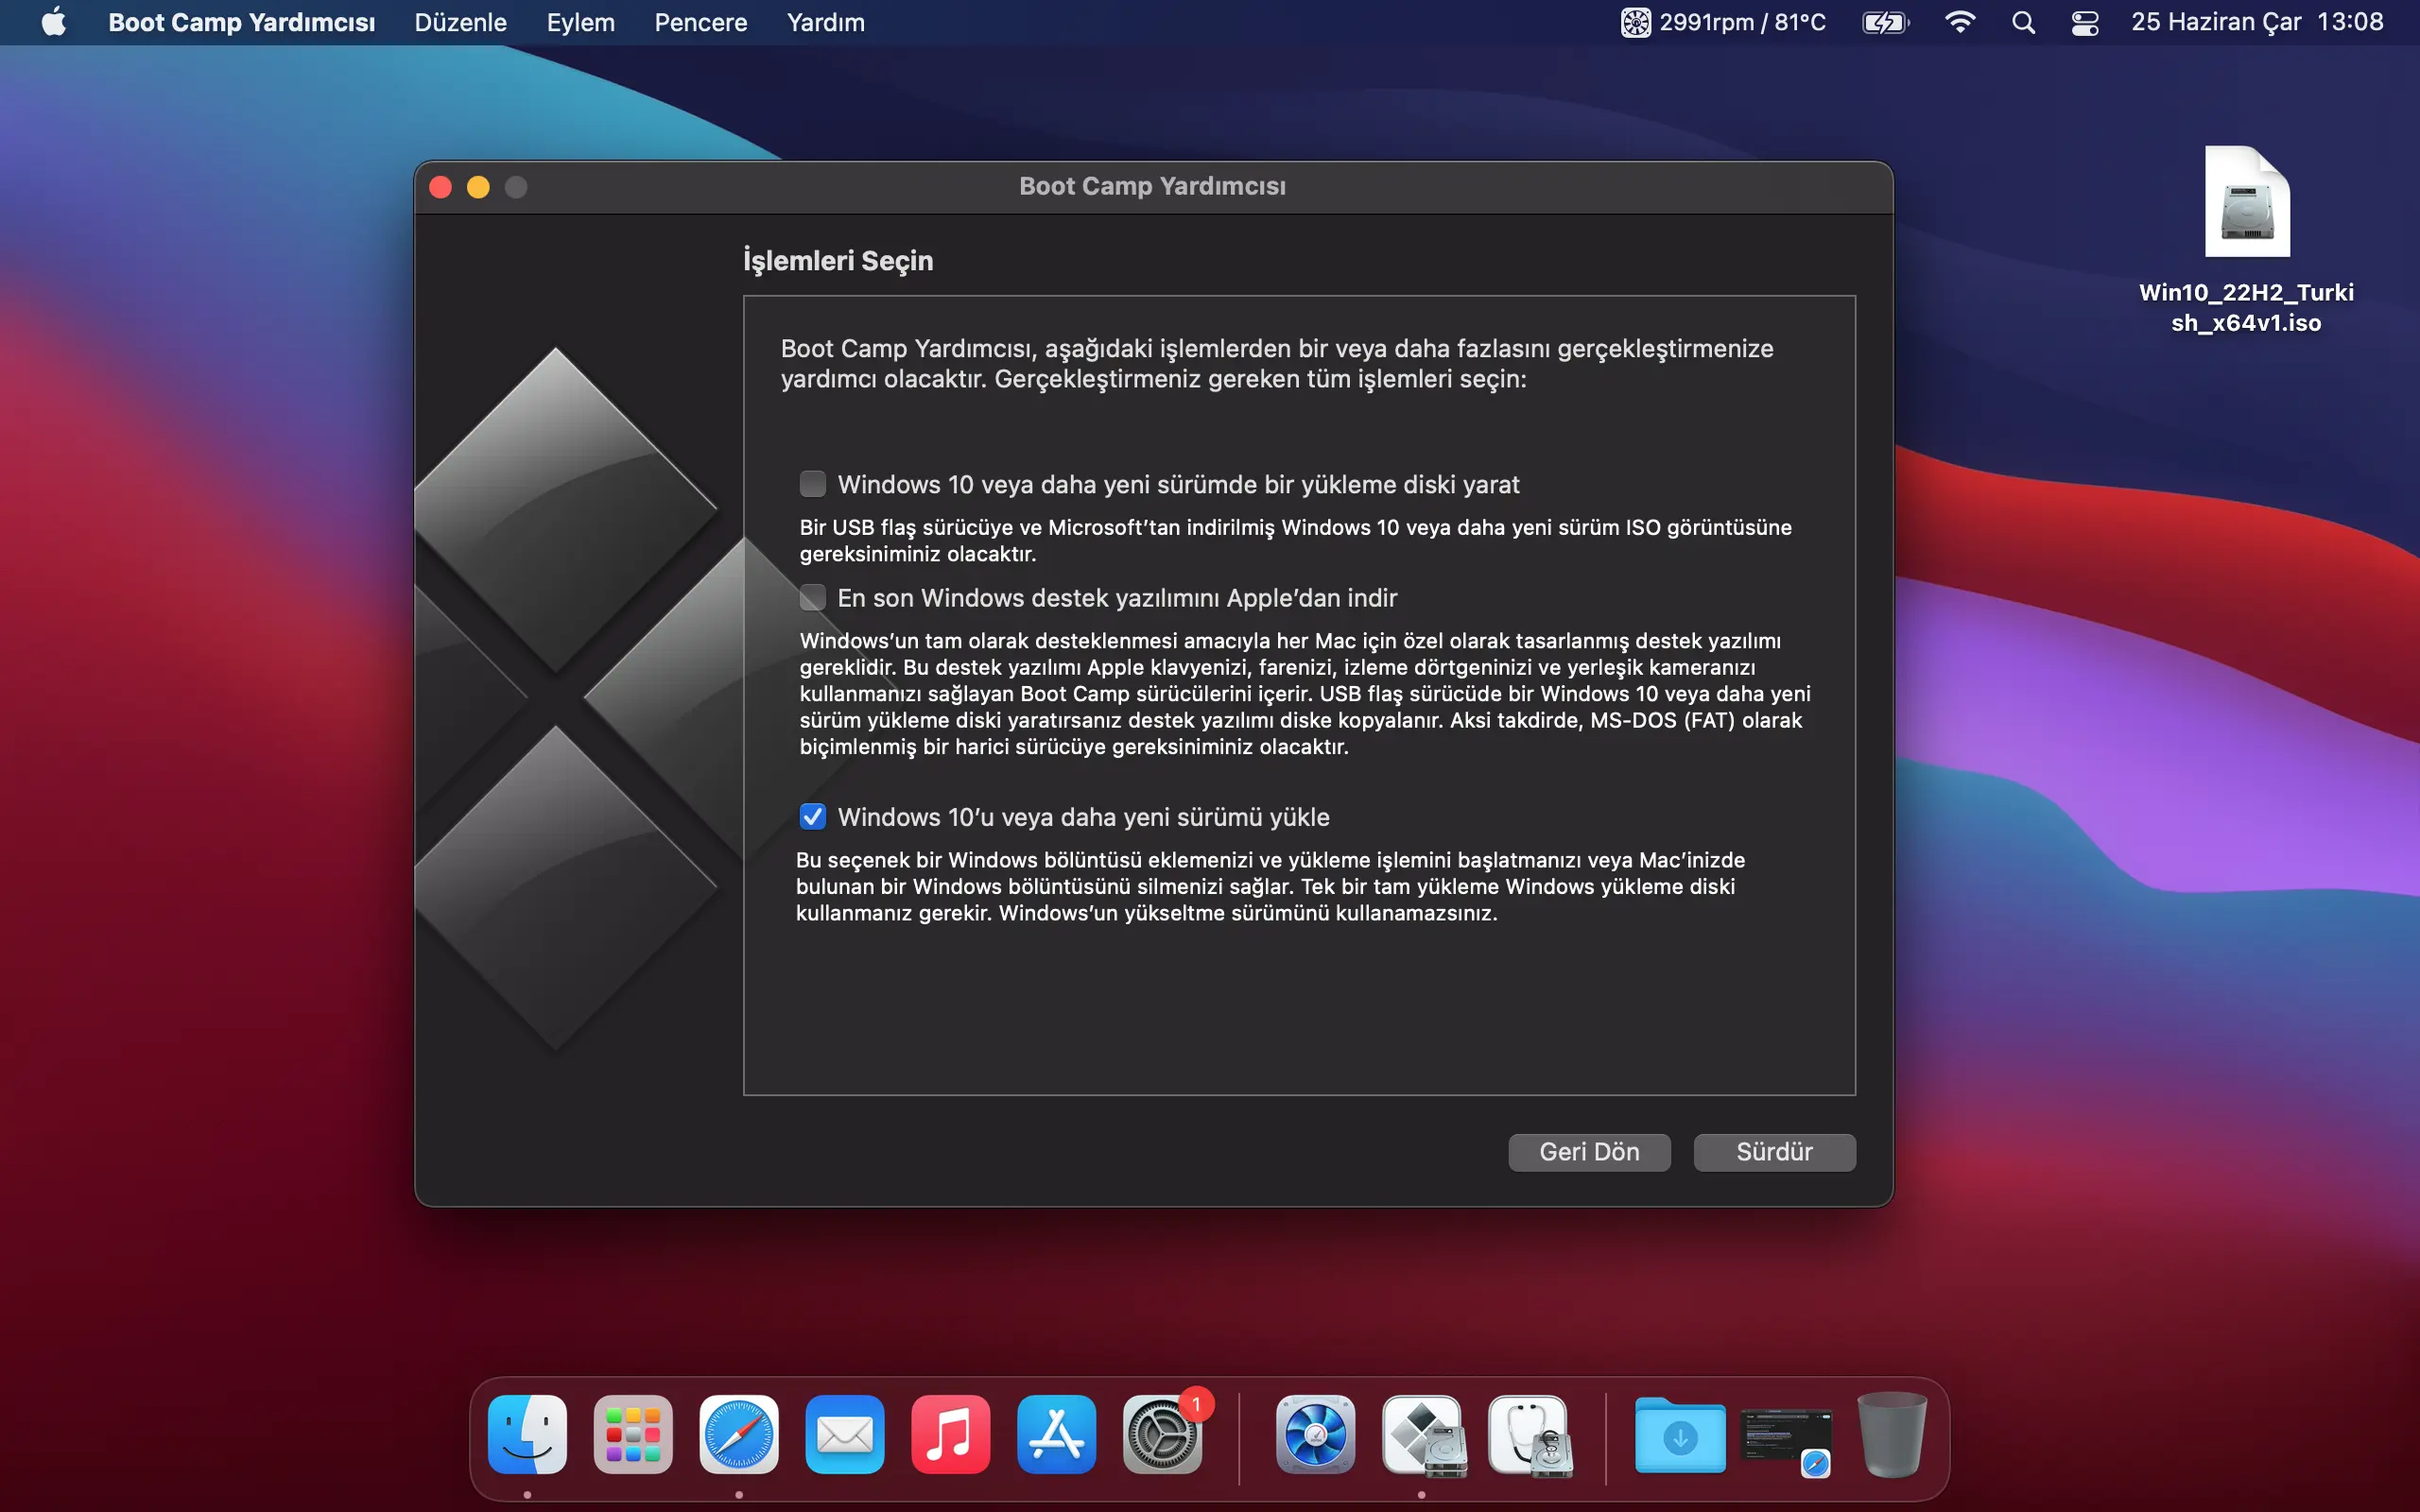Screen dimensions: 2420x1512
Task: Click the Geri Dön button
Action: coord(1589,1152)
